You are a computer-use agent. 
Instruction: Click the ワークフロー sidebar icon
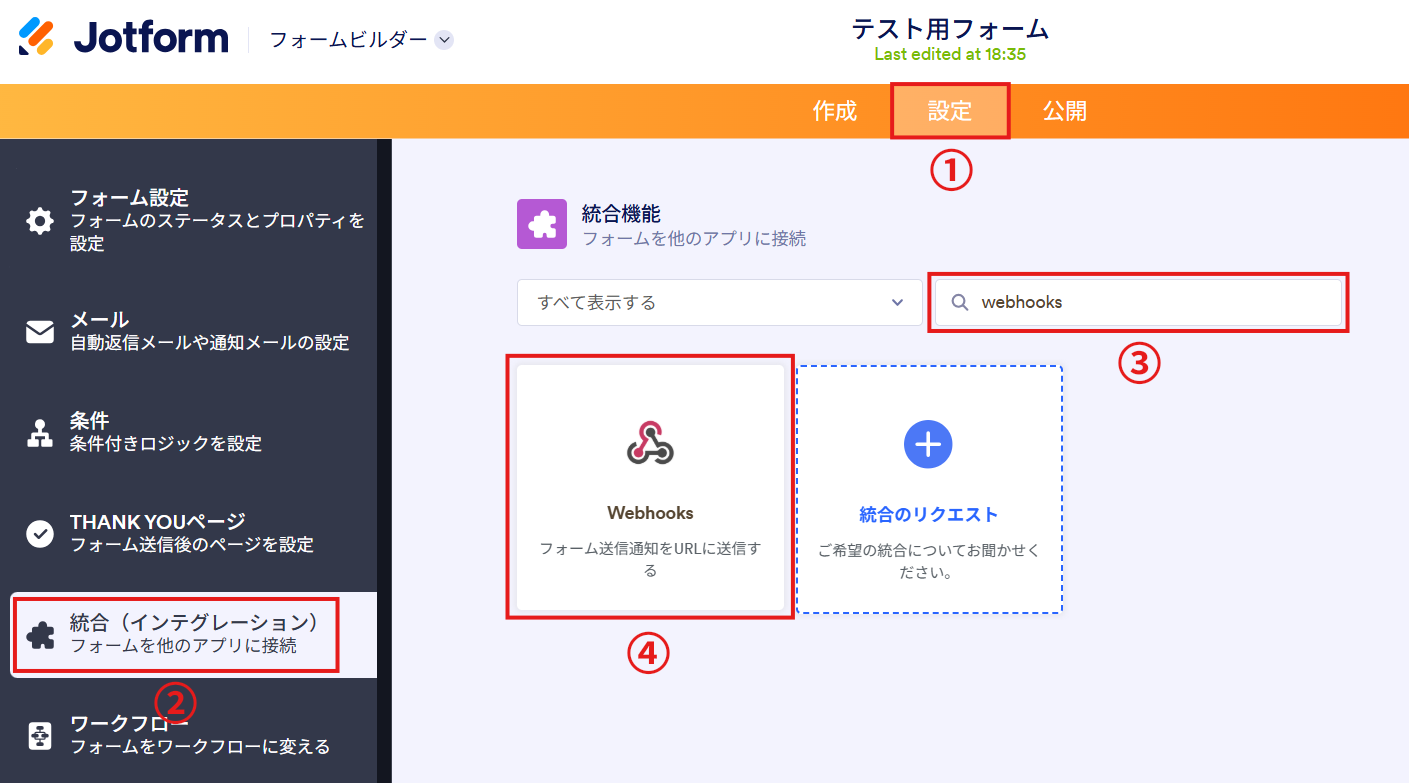point(40,735)
